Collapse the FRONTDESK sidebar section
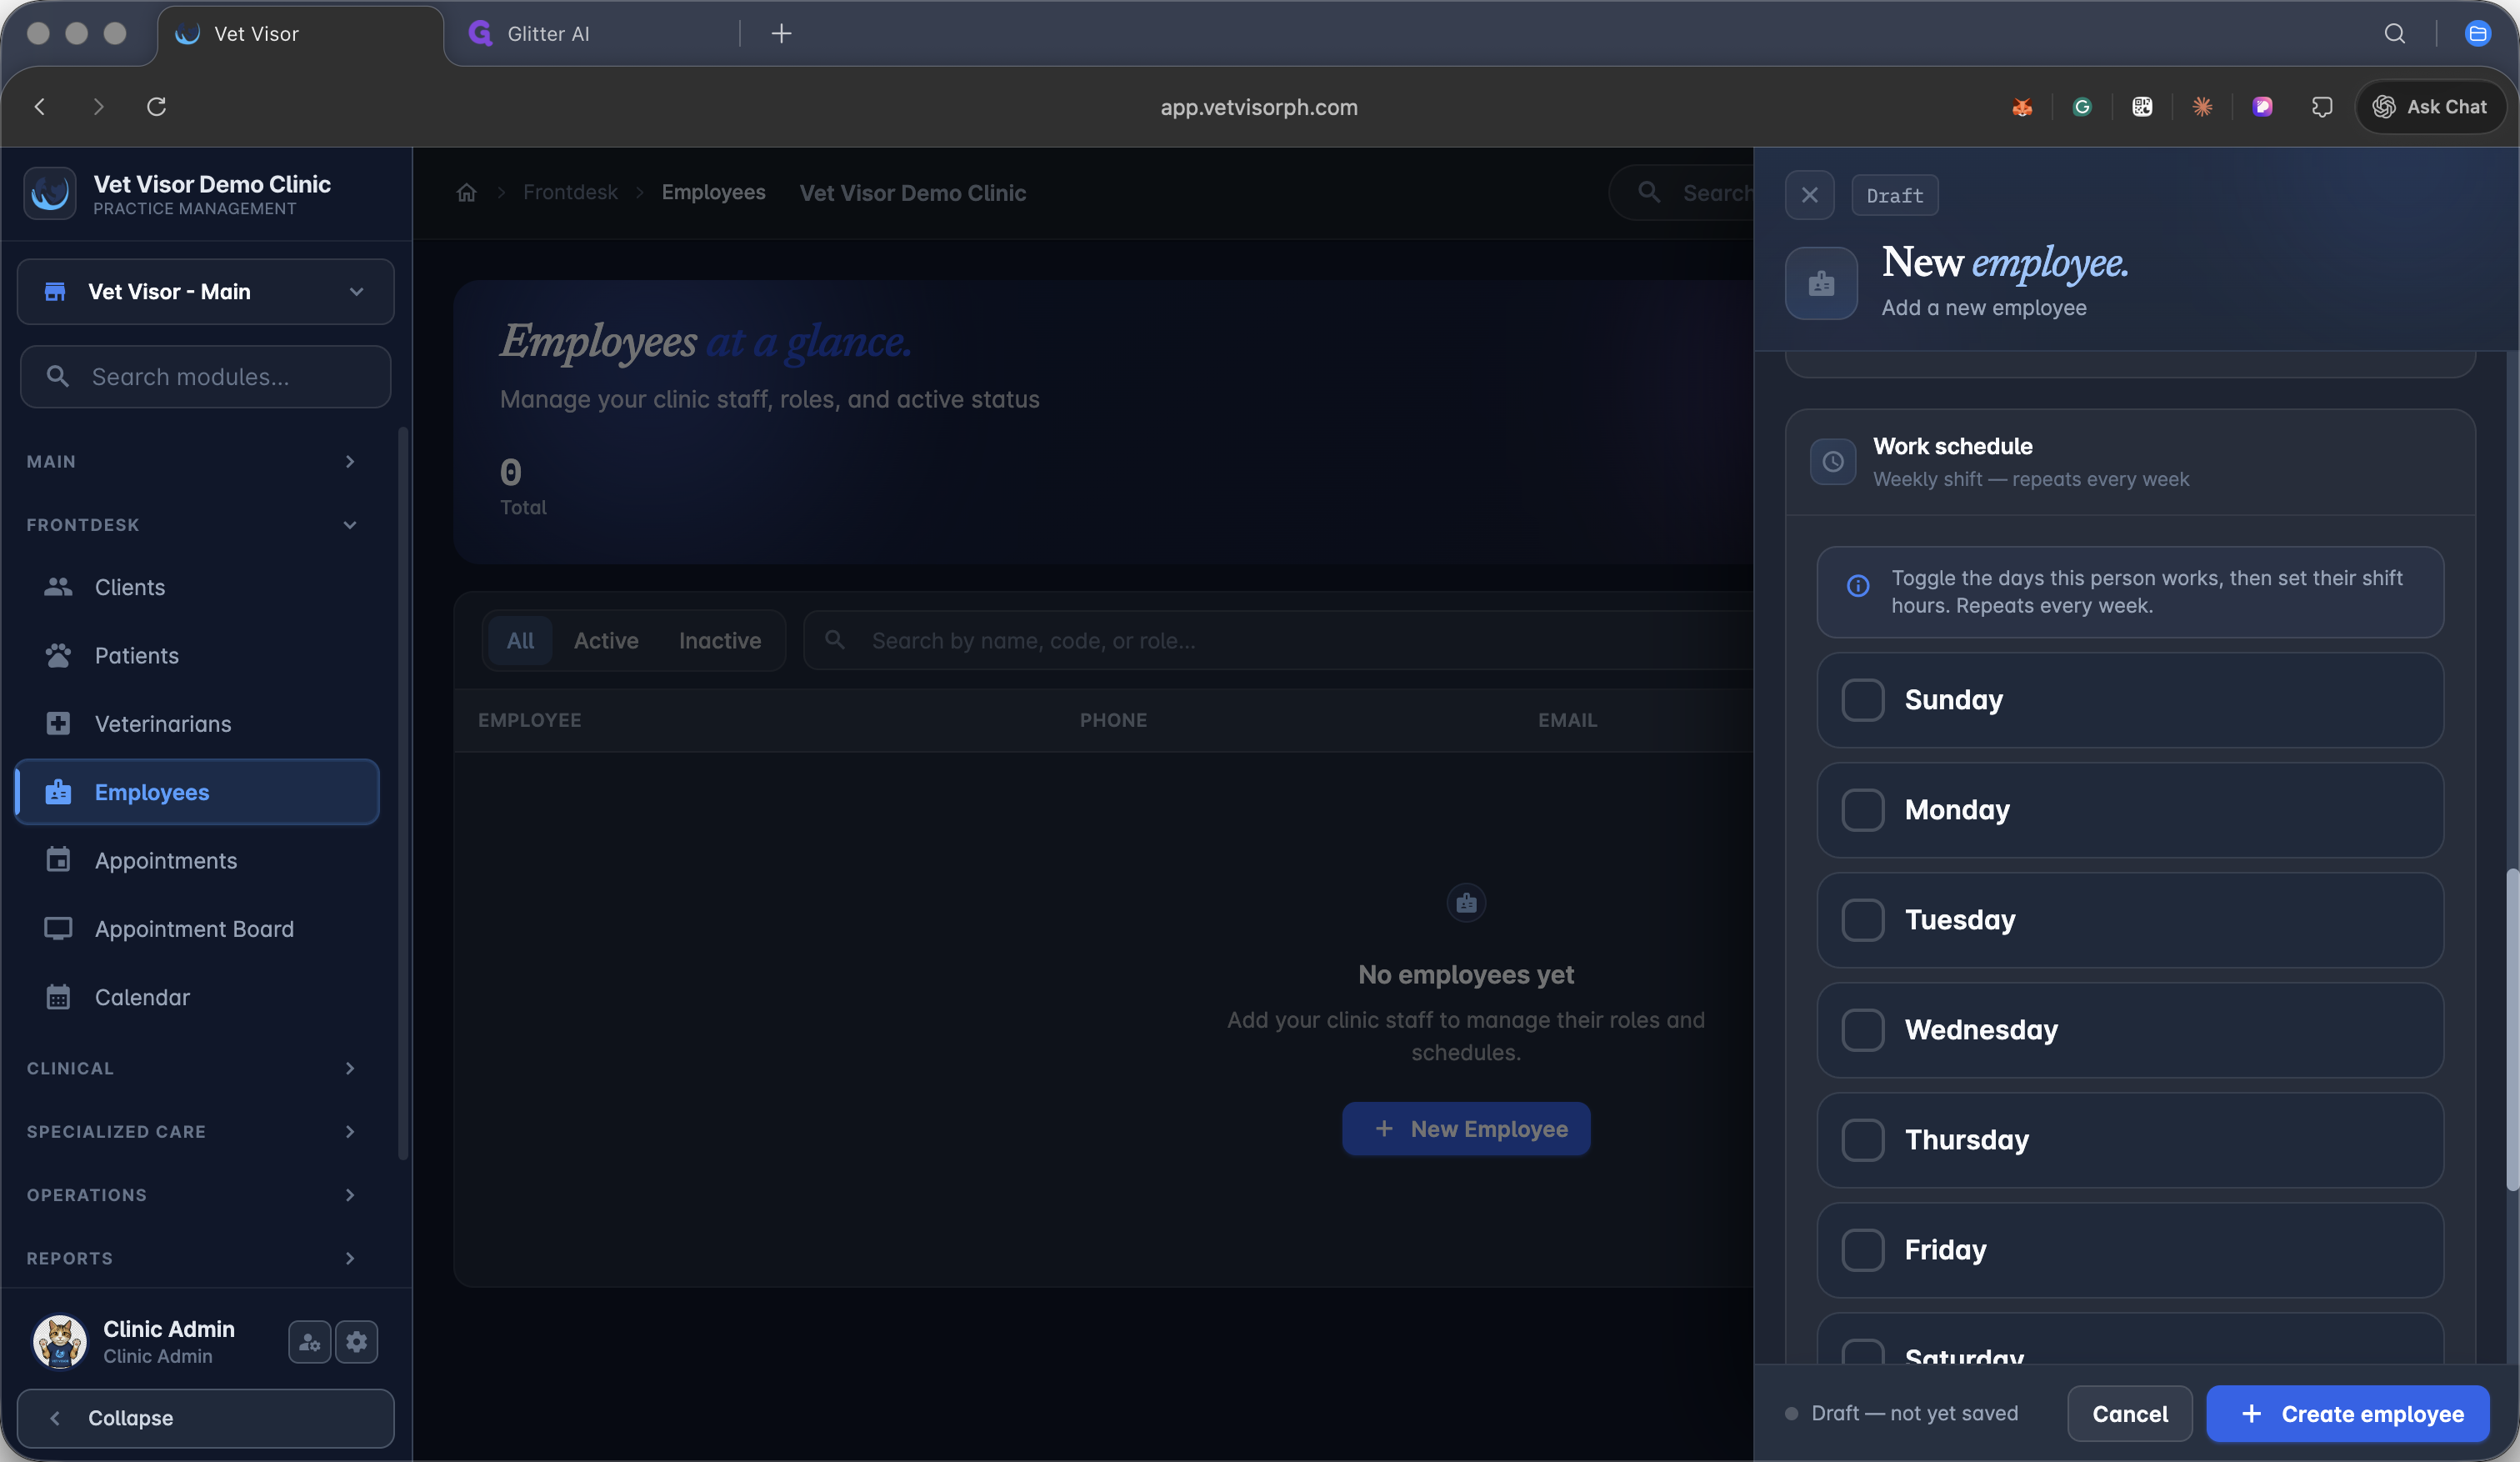 tap(192, 524)
